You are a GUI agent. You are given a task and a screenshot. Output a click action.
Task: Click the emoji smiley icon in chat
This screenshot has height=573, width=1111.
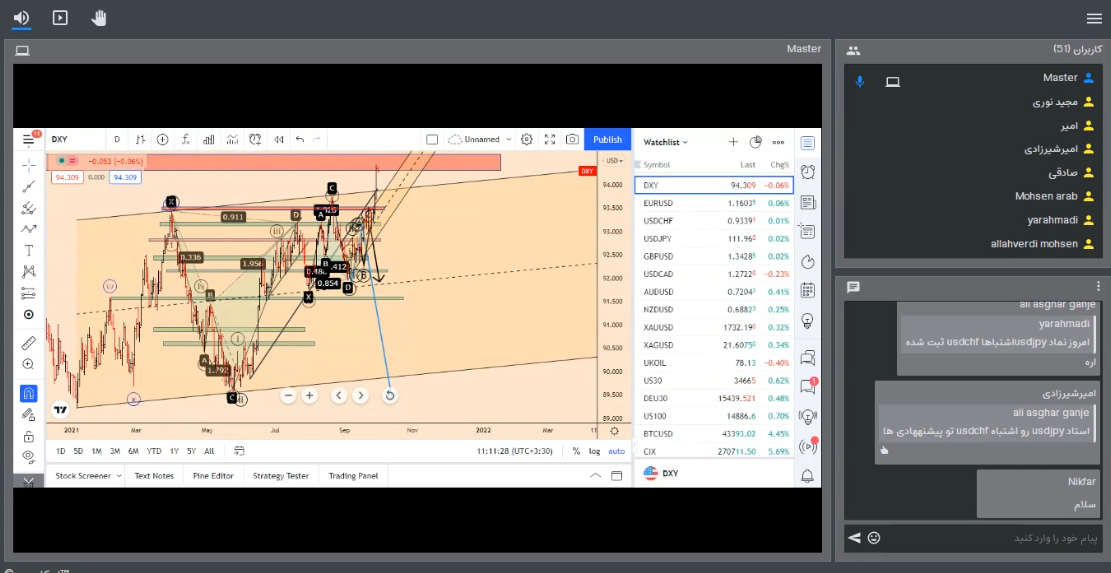pos(874,538)
